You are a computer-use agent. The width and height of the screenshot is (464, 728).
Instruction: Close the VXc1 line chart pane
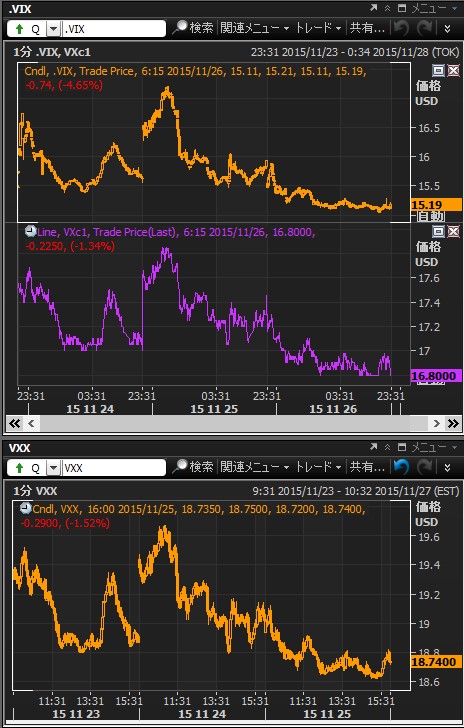453,231
